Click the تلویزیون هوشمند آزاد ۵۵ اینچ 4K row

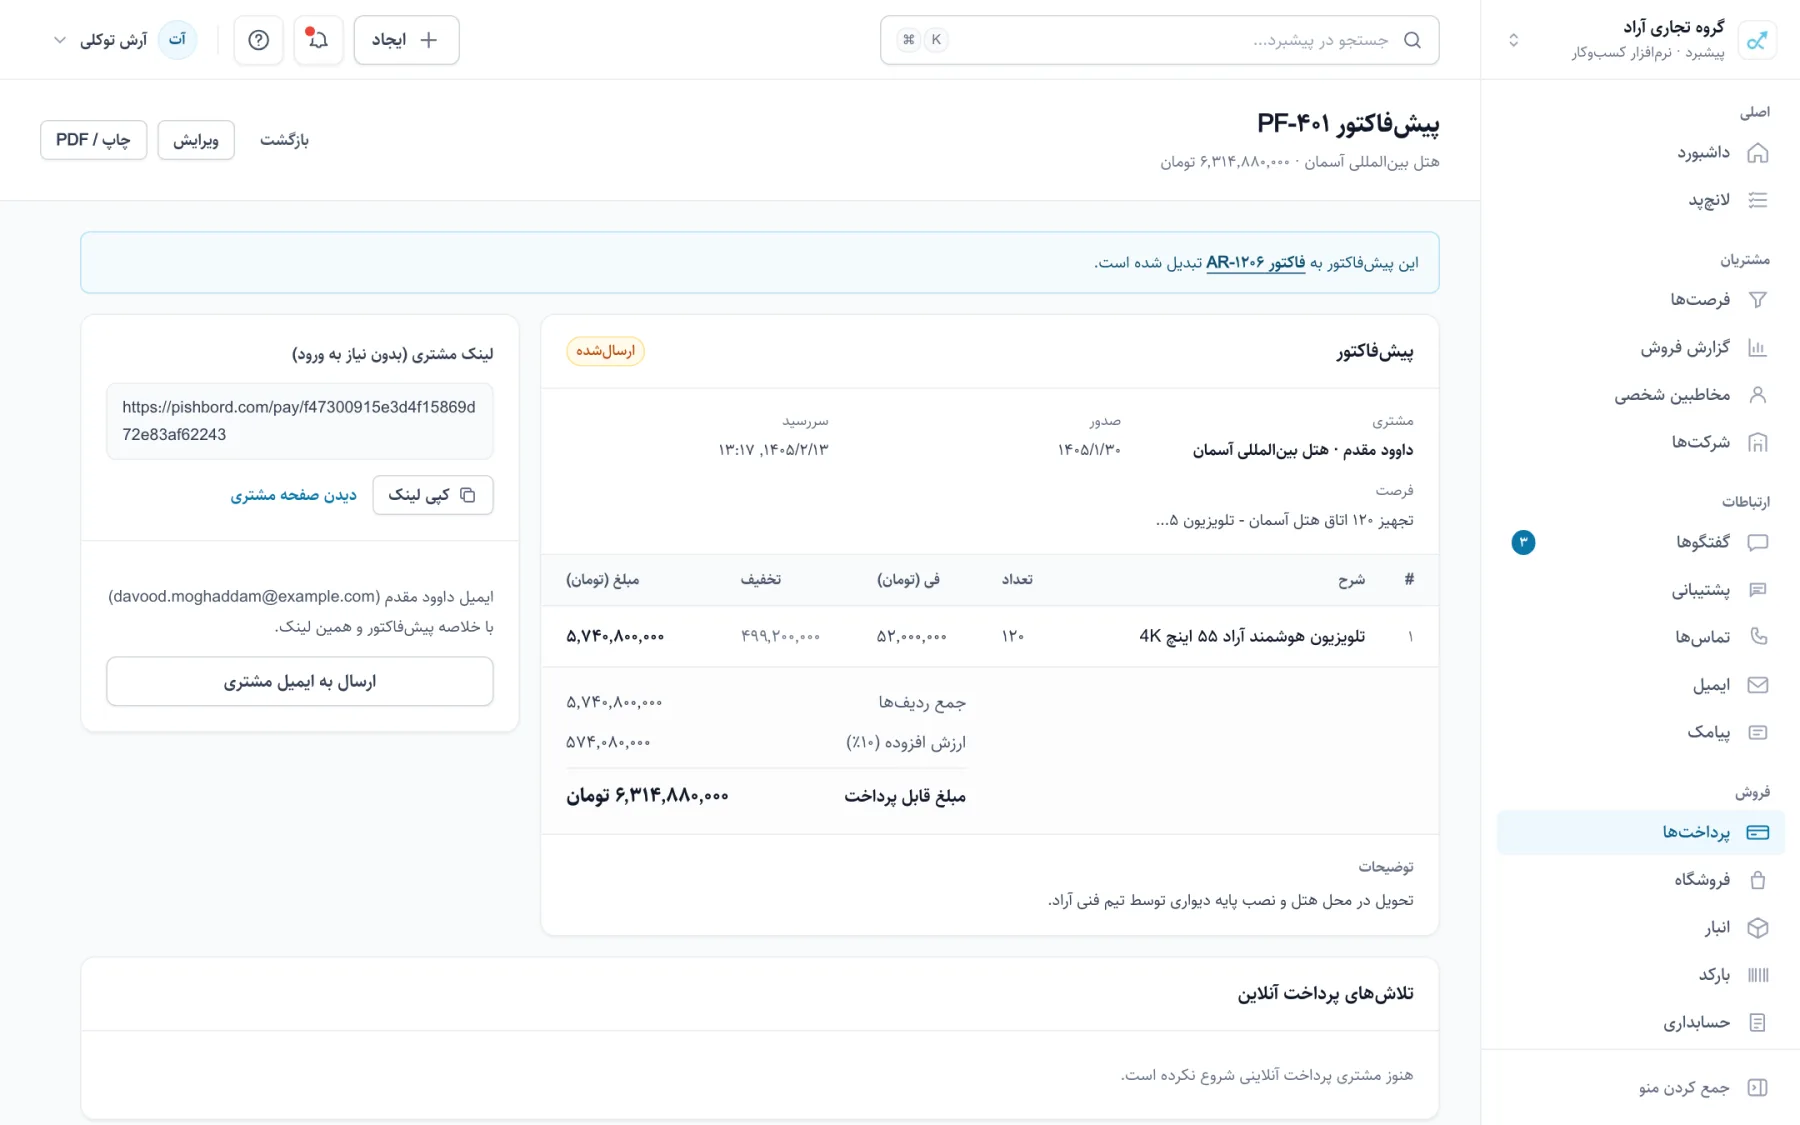click(990, 636)
